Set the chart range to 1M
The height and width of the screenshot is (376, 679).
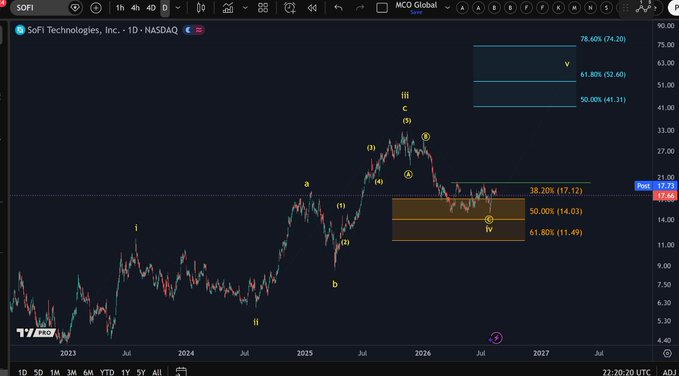pos(55,372)
